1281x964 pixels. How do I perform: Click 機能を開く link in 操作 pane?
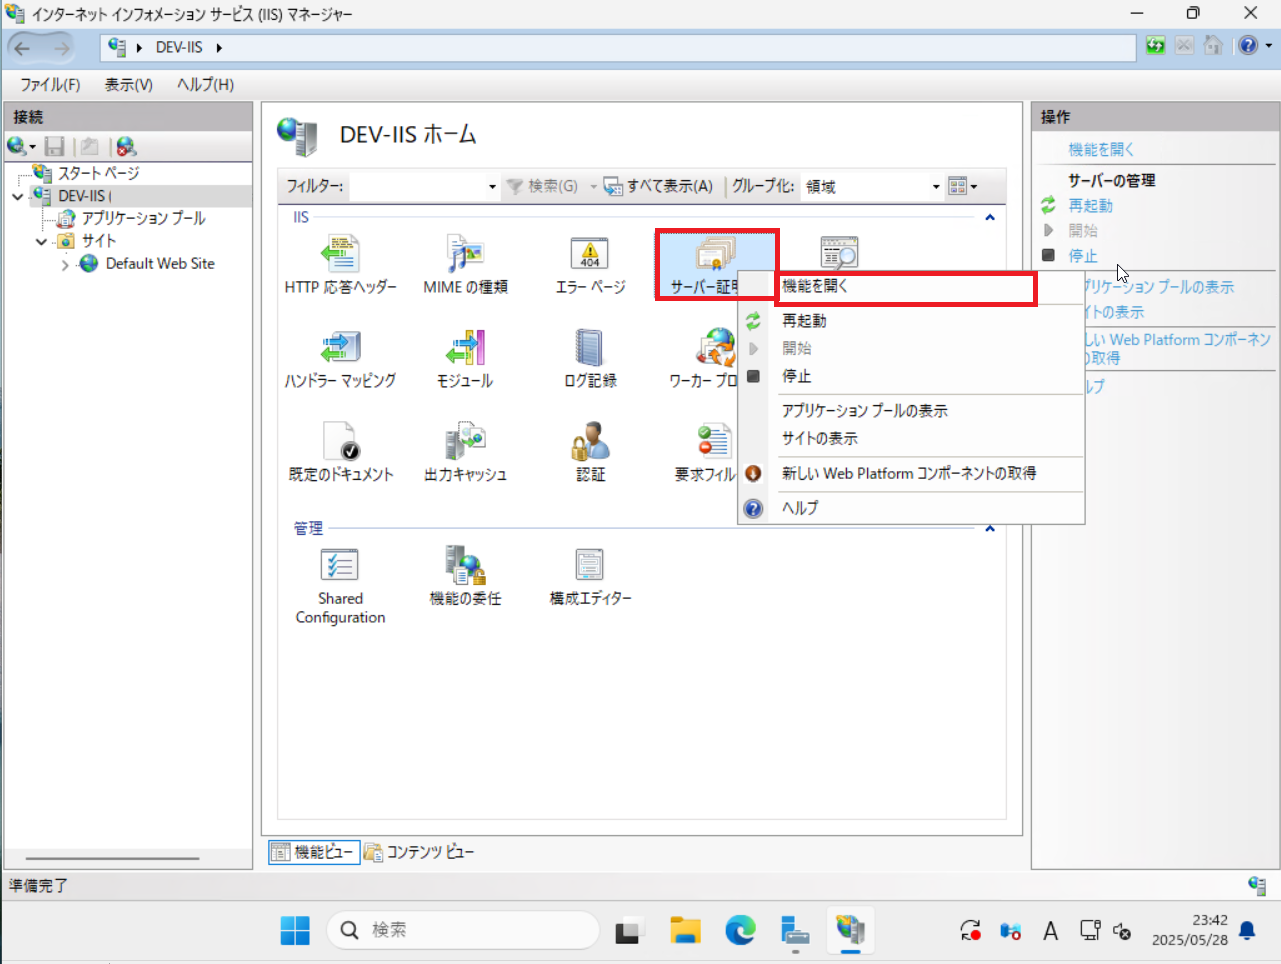pos(1101,149)
